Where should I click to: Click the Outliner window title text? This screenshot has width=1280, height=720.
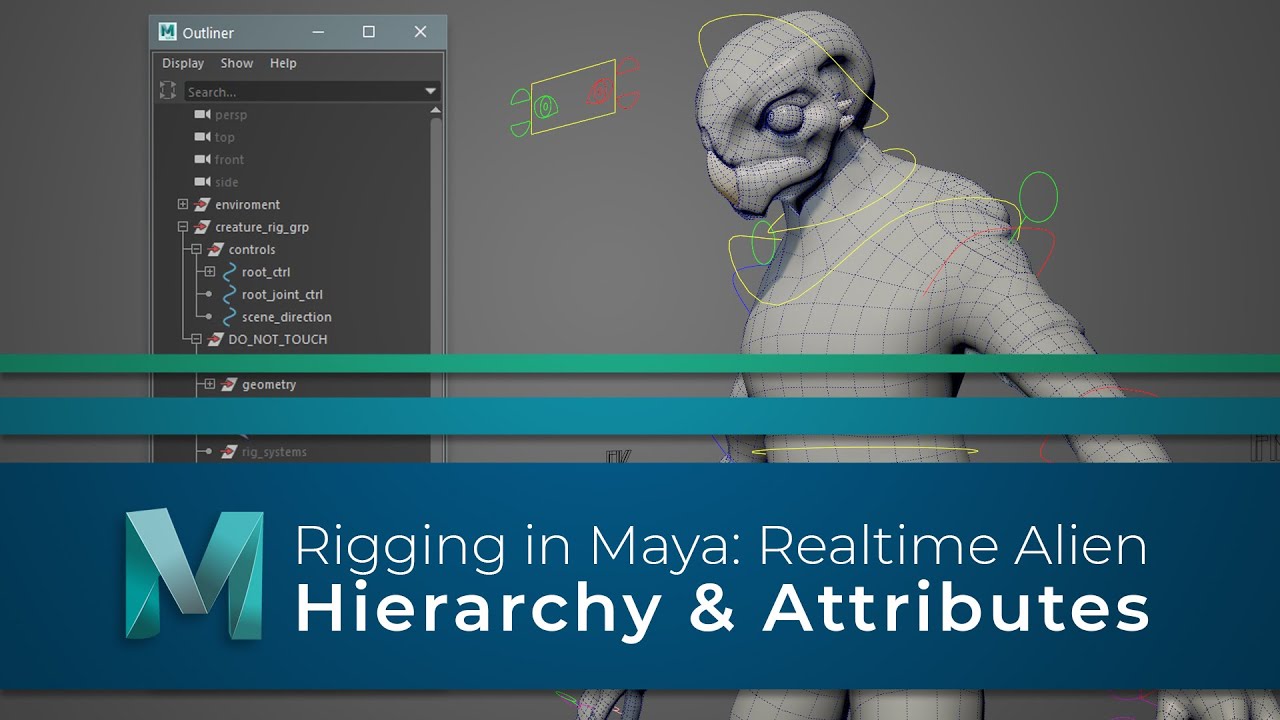(208, 33)
